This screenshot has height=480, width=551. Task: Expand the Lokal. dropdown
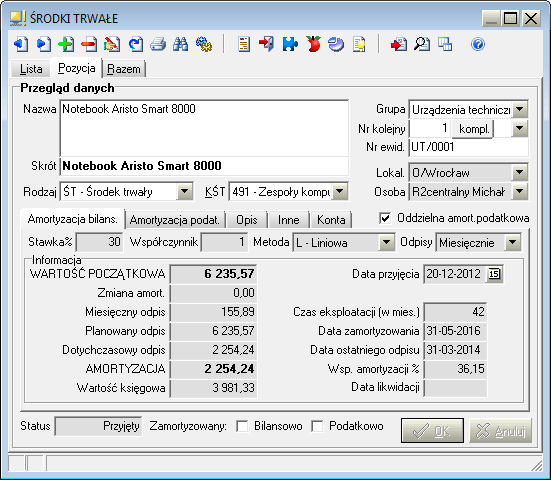pos(520,173)
